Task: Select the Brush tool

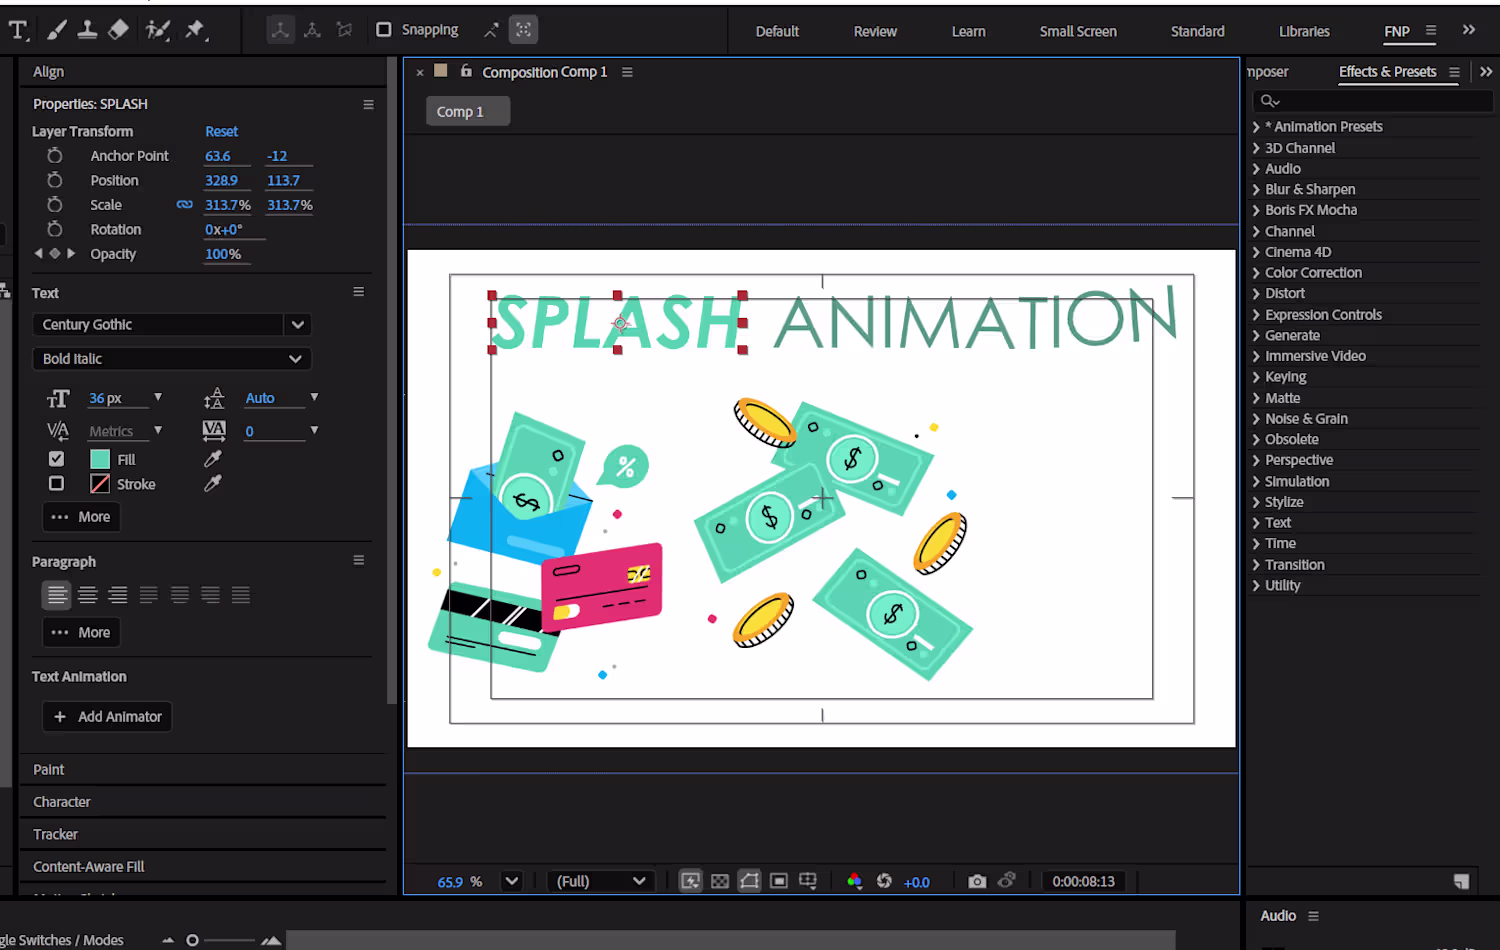Action: 56,30
